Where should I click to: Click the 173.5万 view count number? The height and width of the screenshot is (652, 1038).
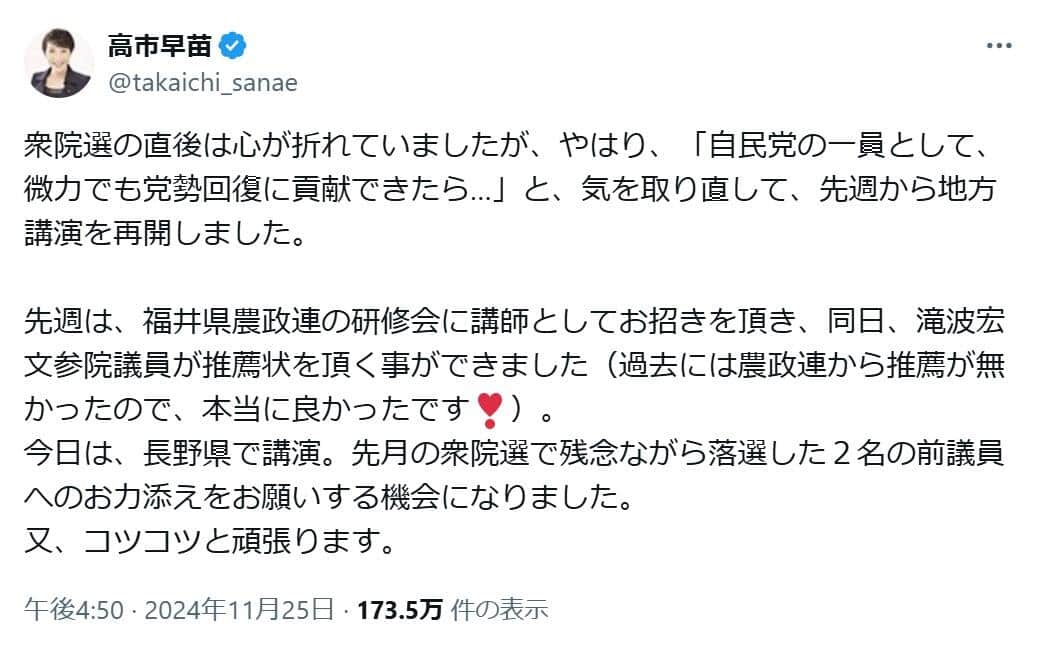coord(400,609)
